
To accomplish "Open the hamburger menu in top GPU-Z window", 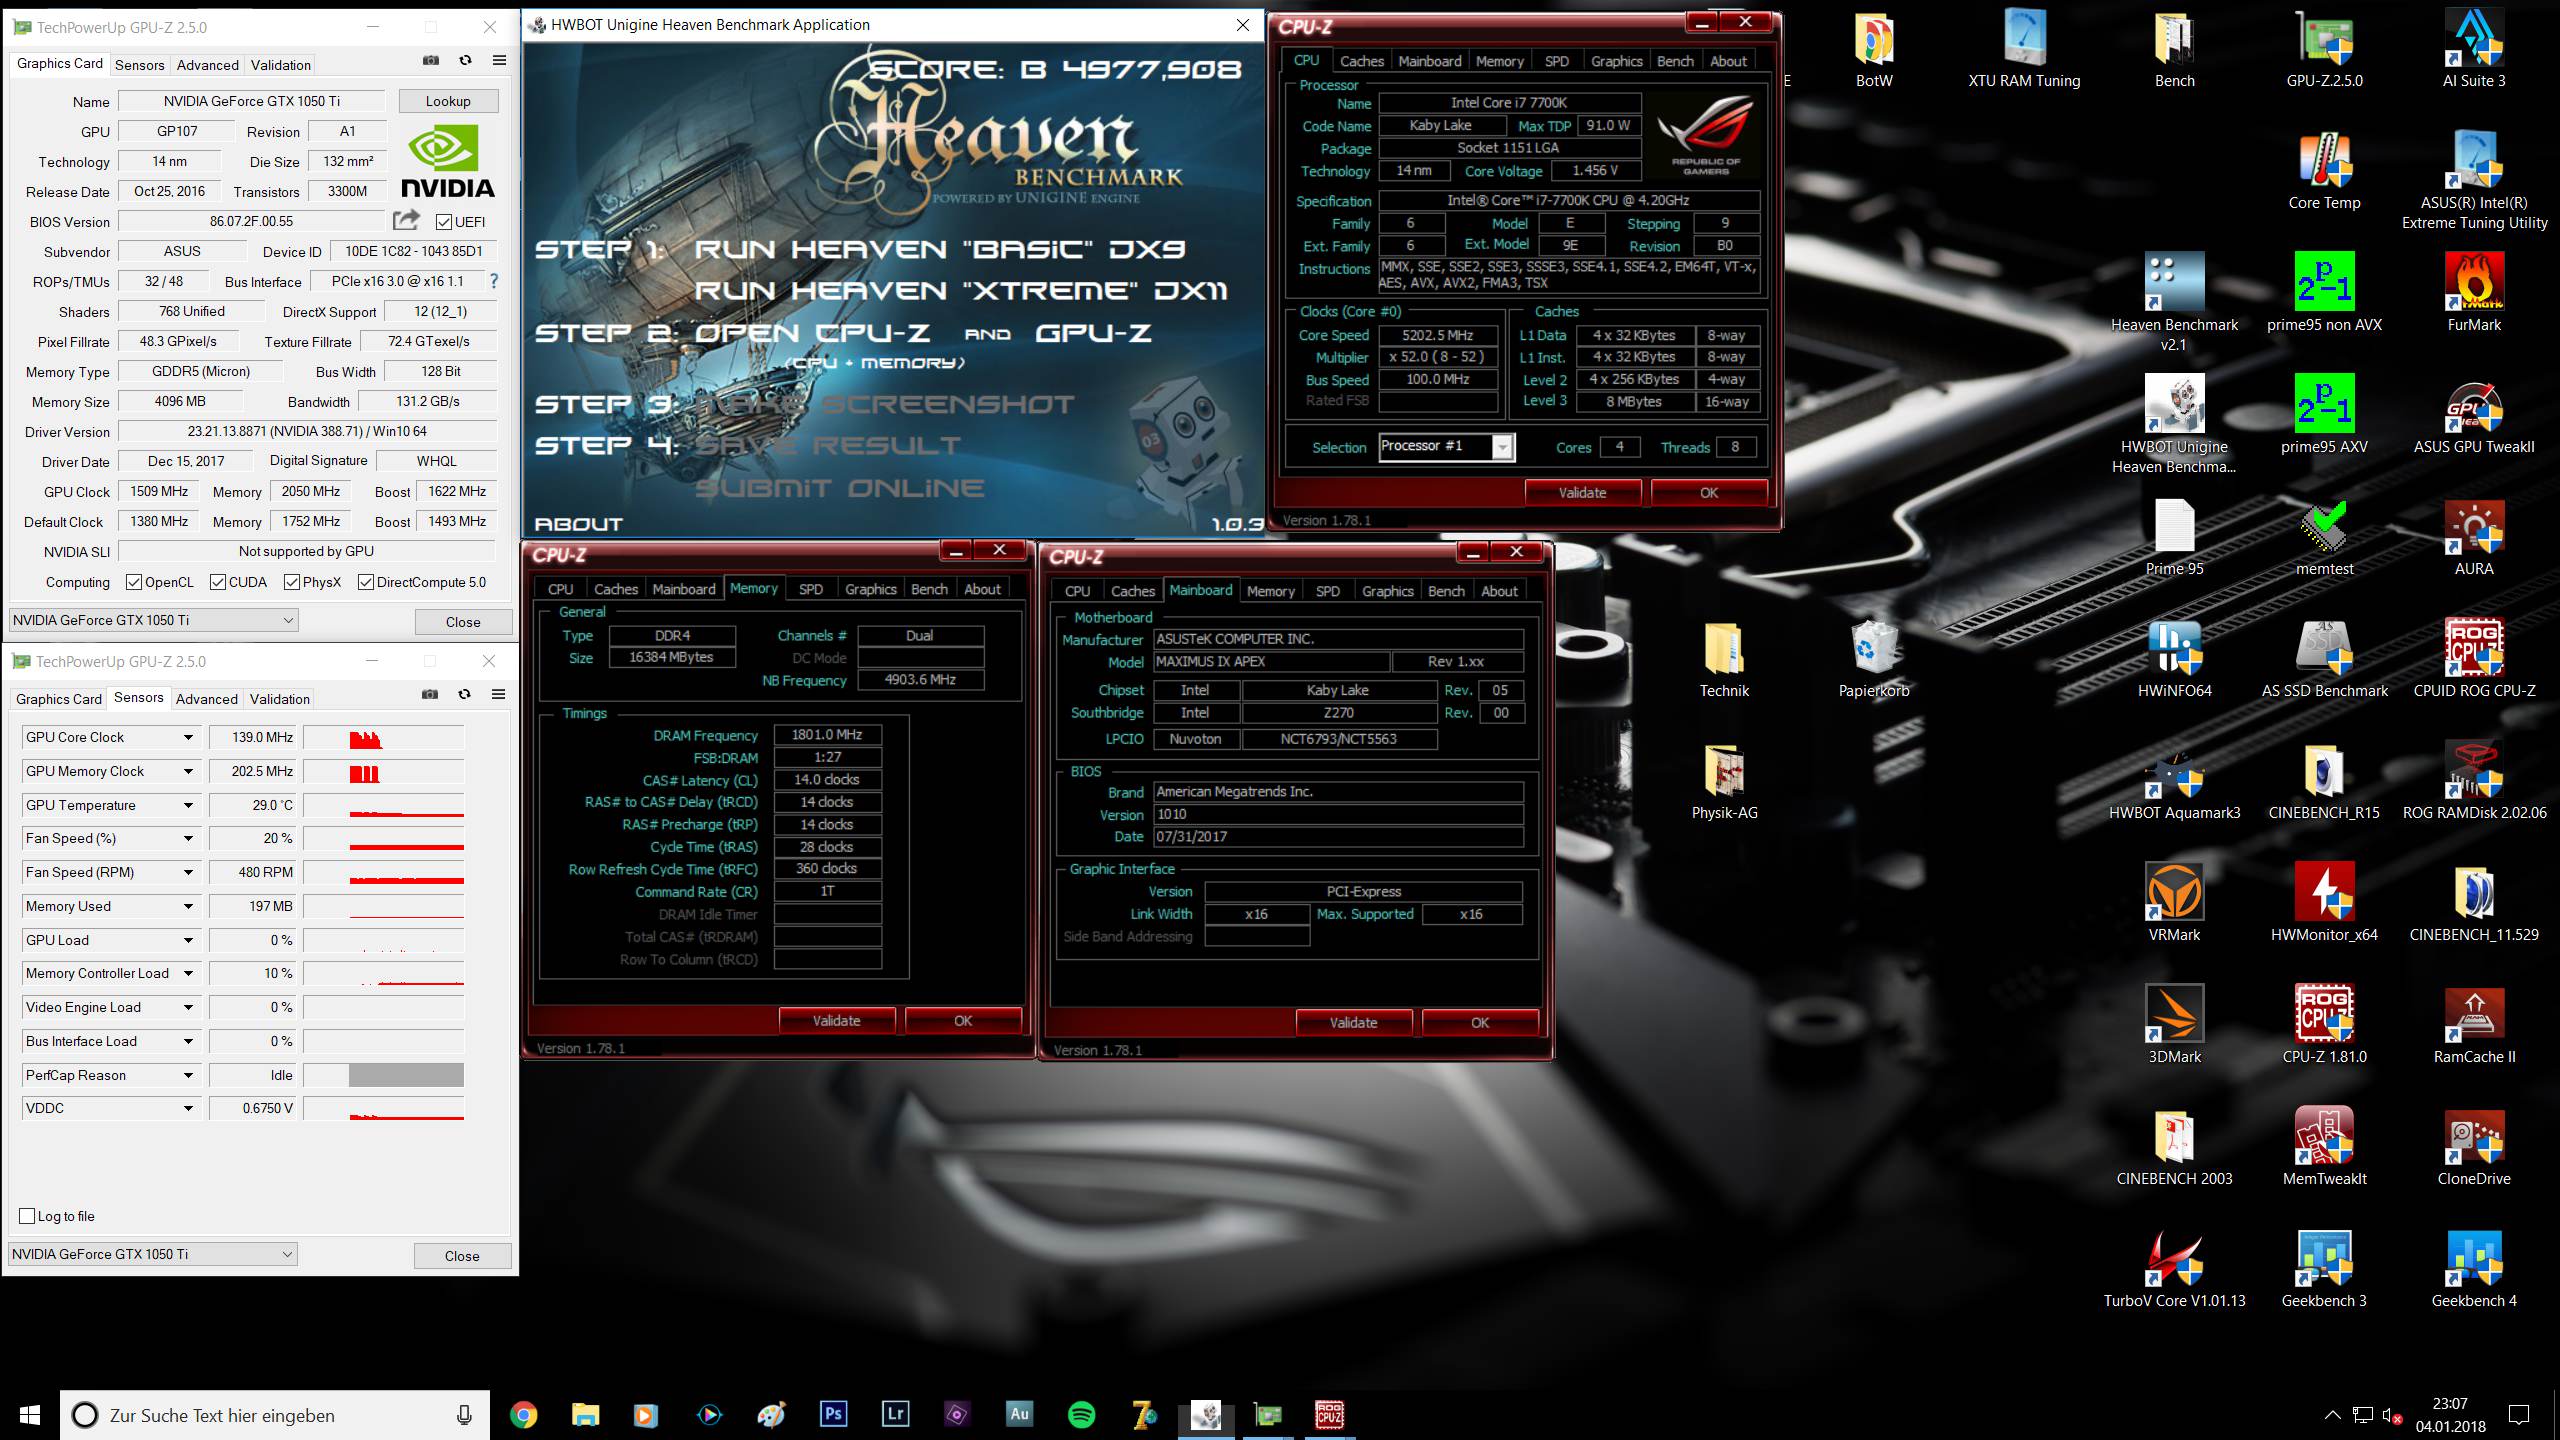I will point(499,60).
